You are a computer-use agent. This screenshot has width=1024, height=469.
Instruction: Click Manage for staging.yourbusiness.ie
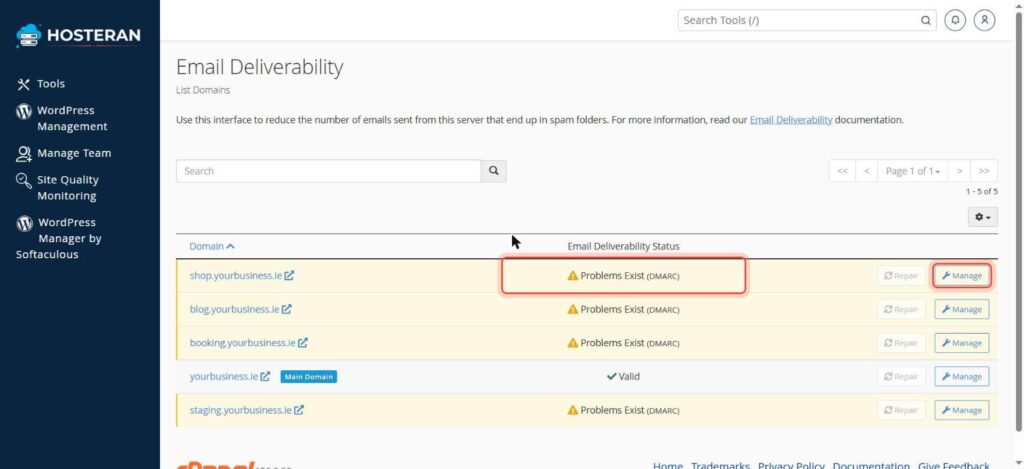(961, 410)
